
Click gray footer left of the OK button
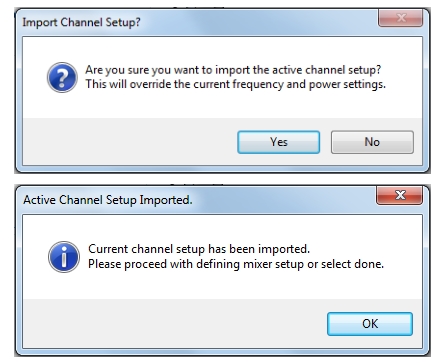click(x=175, y=323)
